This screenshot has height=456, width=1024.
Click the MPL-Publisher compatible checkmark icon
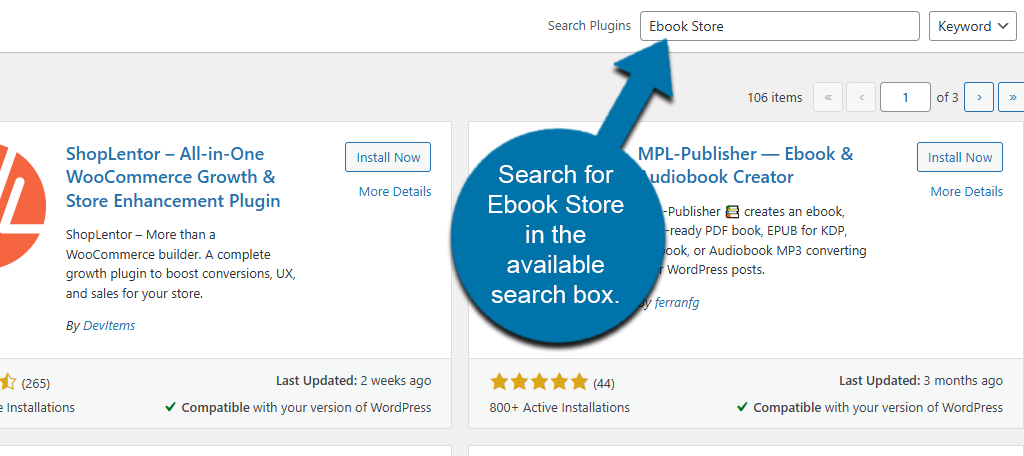pos(742,407)
